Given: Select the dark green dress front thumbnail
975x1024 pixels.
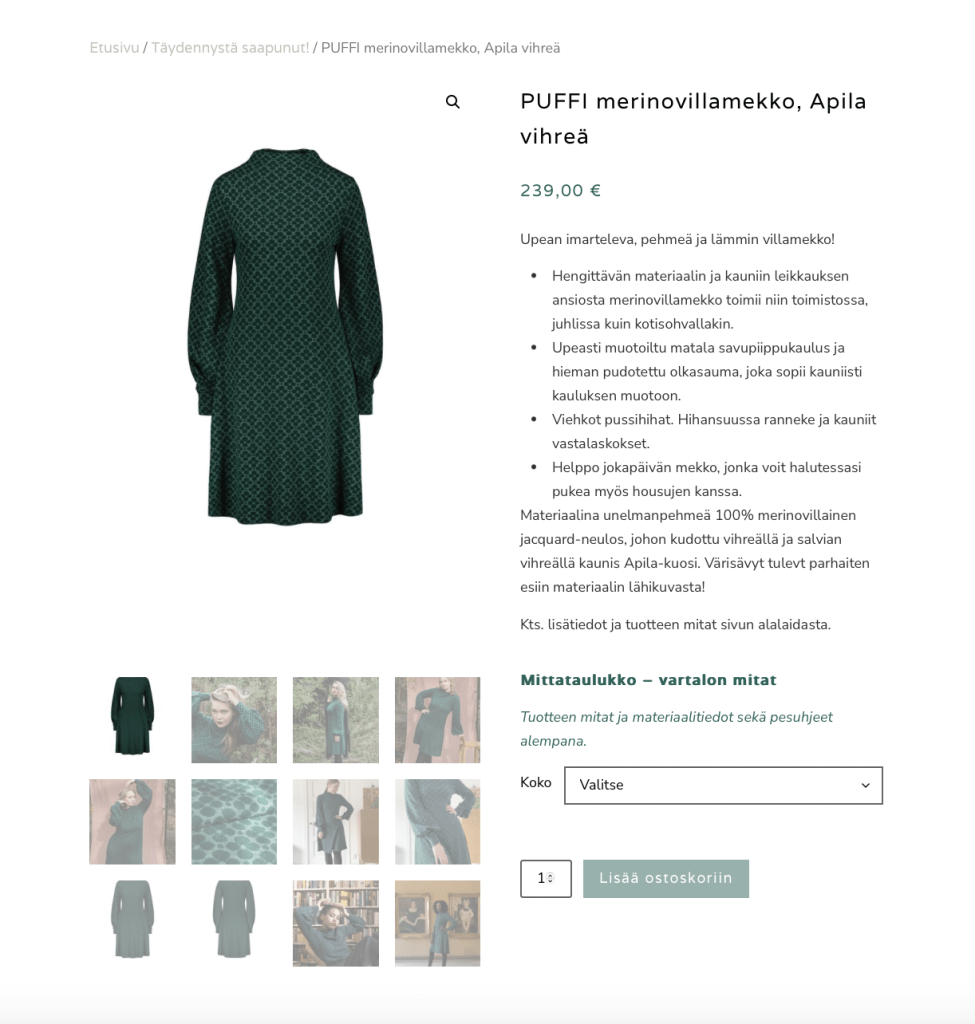Looking at the screenshot, I should [x=132, y=720].
